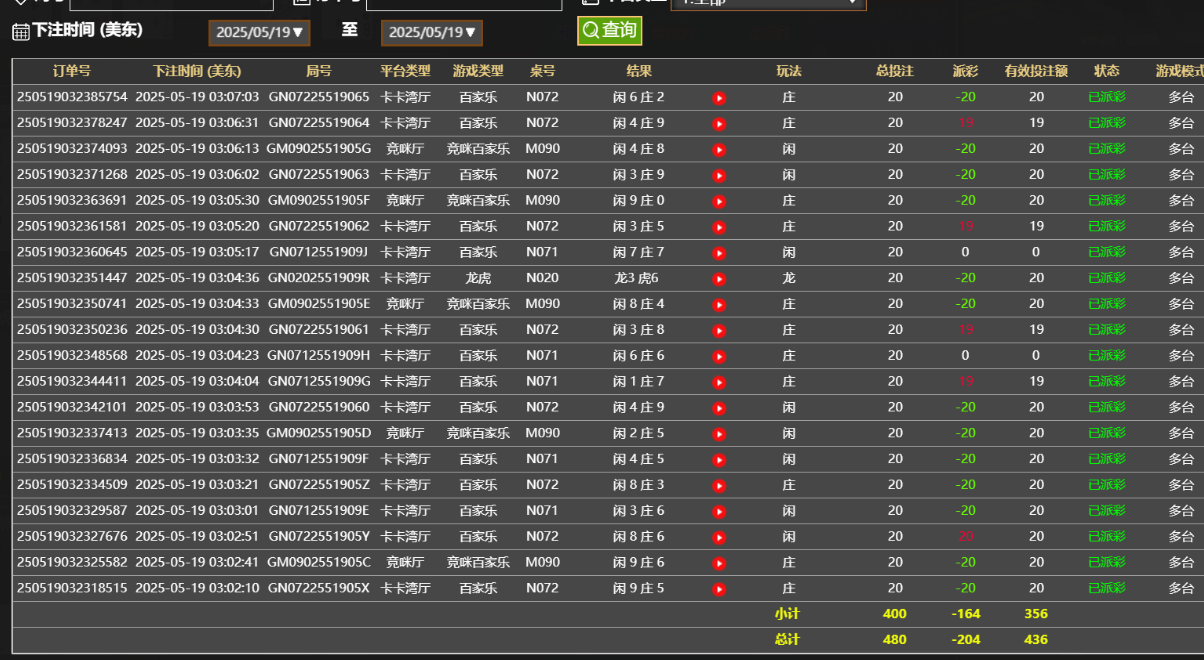Play video for the 龙虎 round row
The width and height of the screenshot is (1204, 660).
[718, 279]
